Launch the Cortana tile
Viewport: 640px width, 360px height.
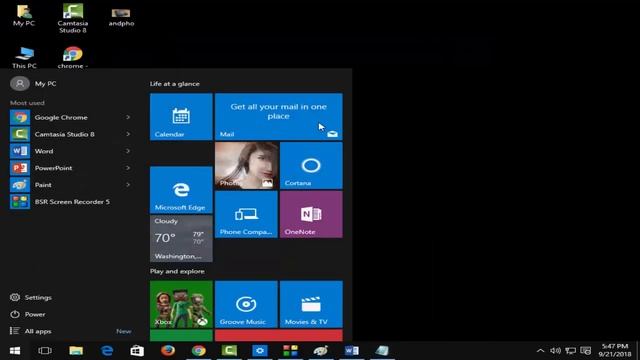311,166
